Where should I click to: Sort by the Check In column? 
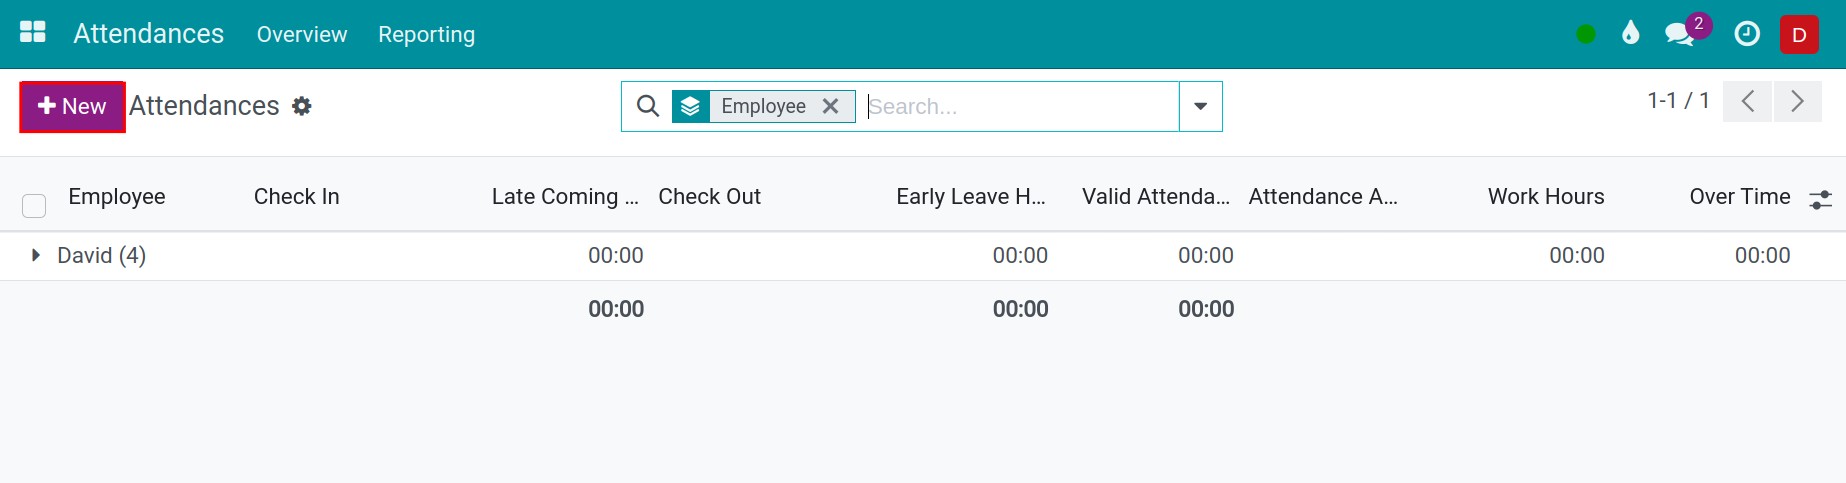pos(297,197)
